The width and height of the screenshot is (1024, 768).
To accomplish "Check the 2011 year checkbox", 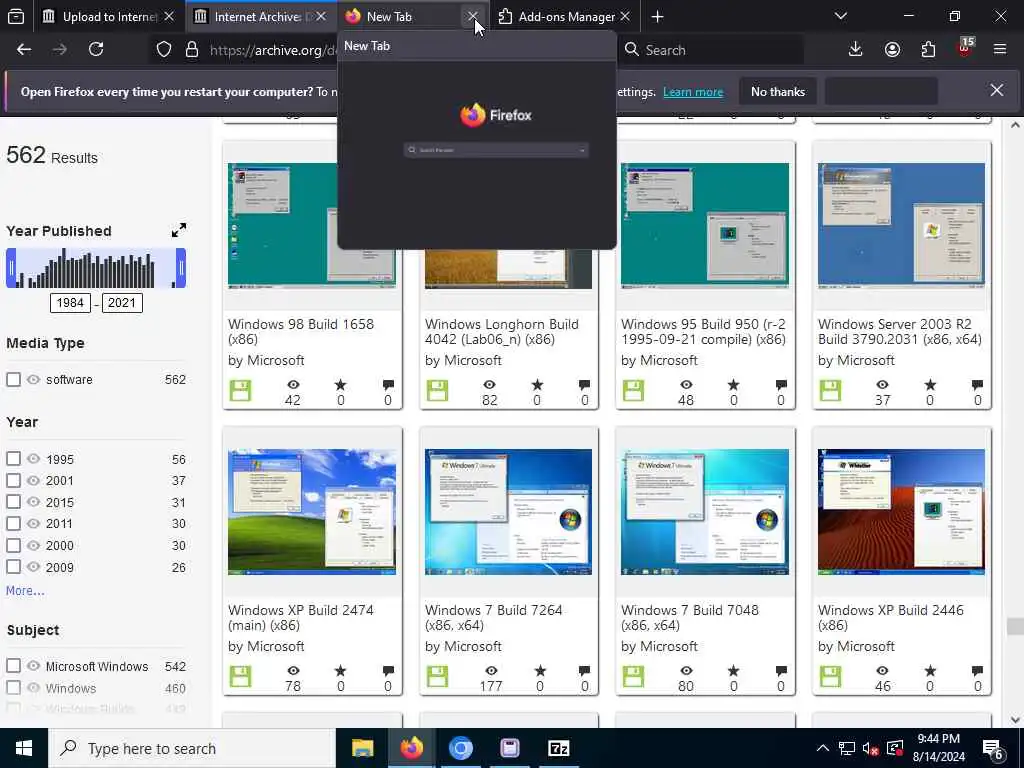I will click(13, 523).
